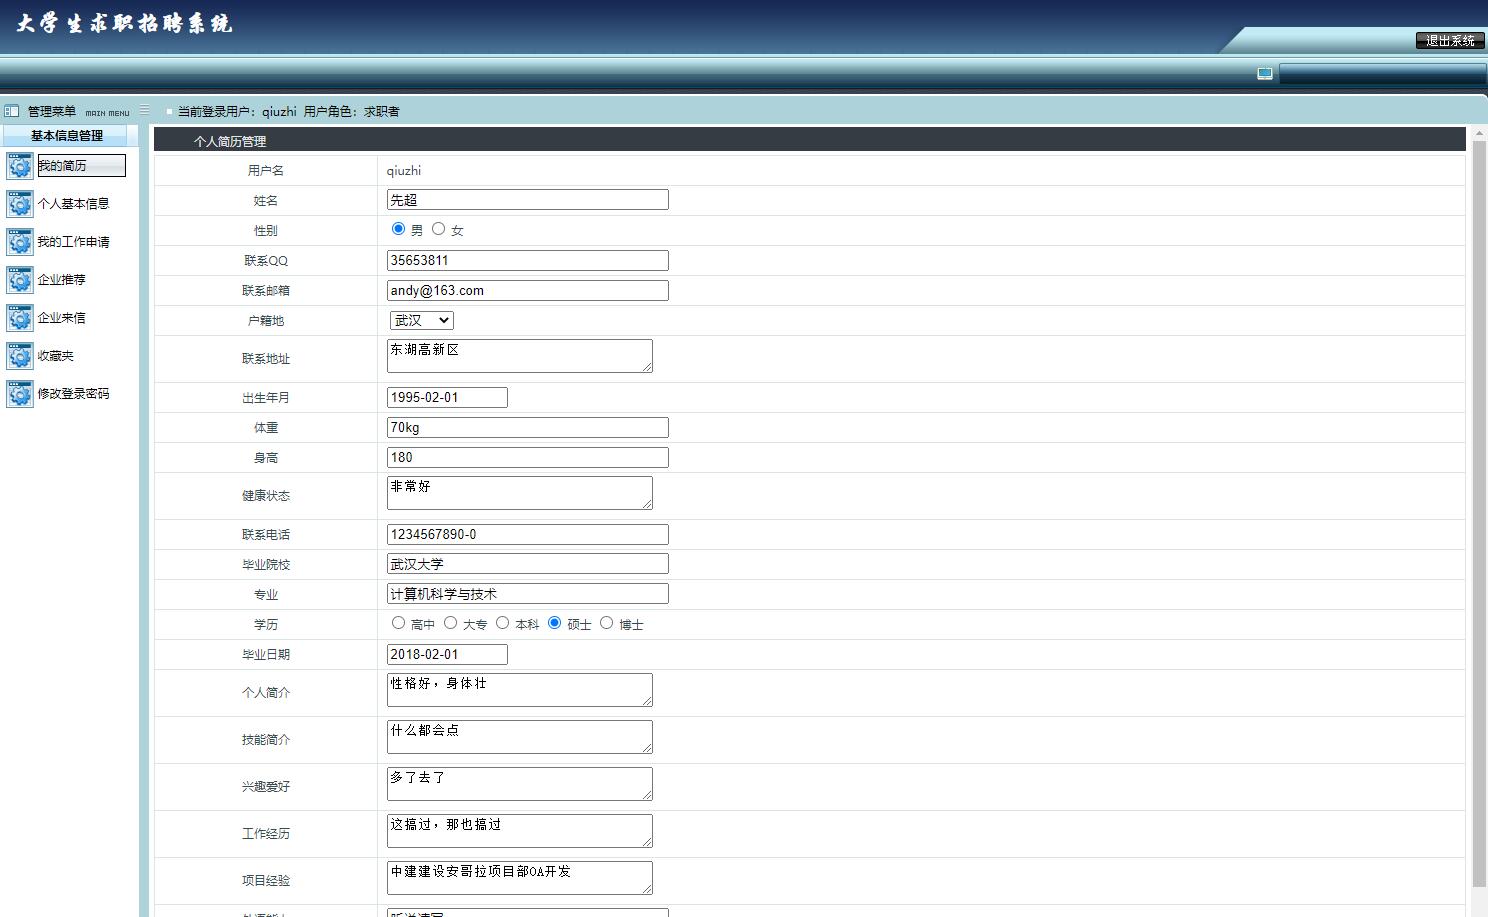The height and width of the screenshot is (917, 1488).
Task: Click the vertical scrollbar of the resume form
Action: (1480, 514)
